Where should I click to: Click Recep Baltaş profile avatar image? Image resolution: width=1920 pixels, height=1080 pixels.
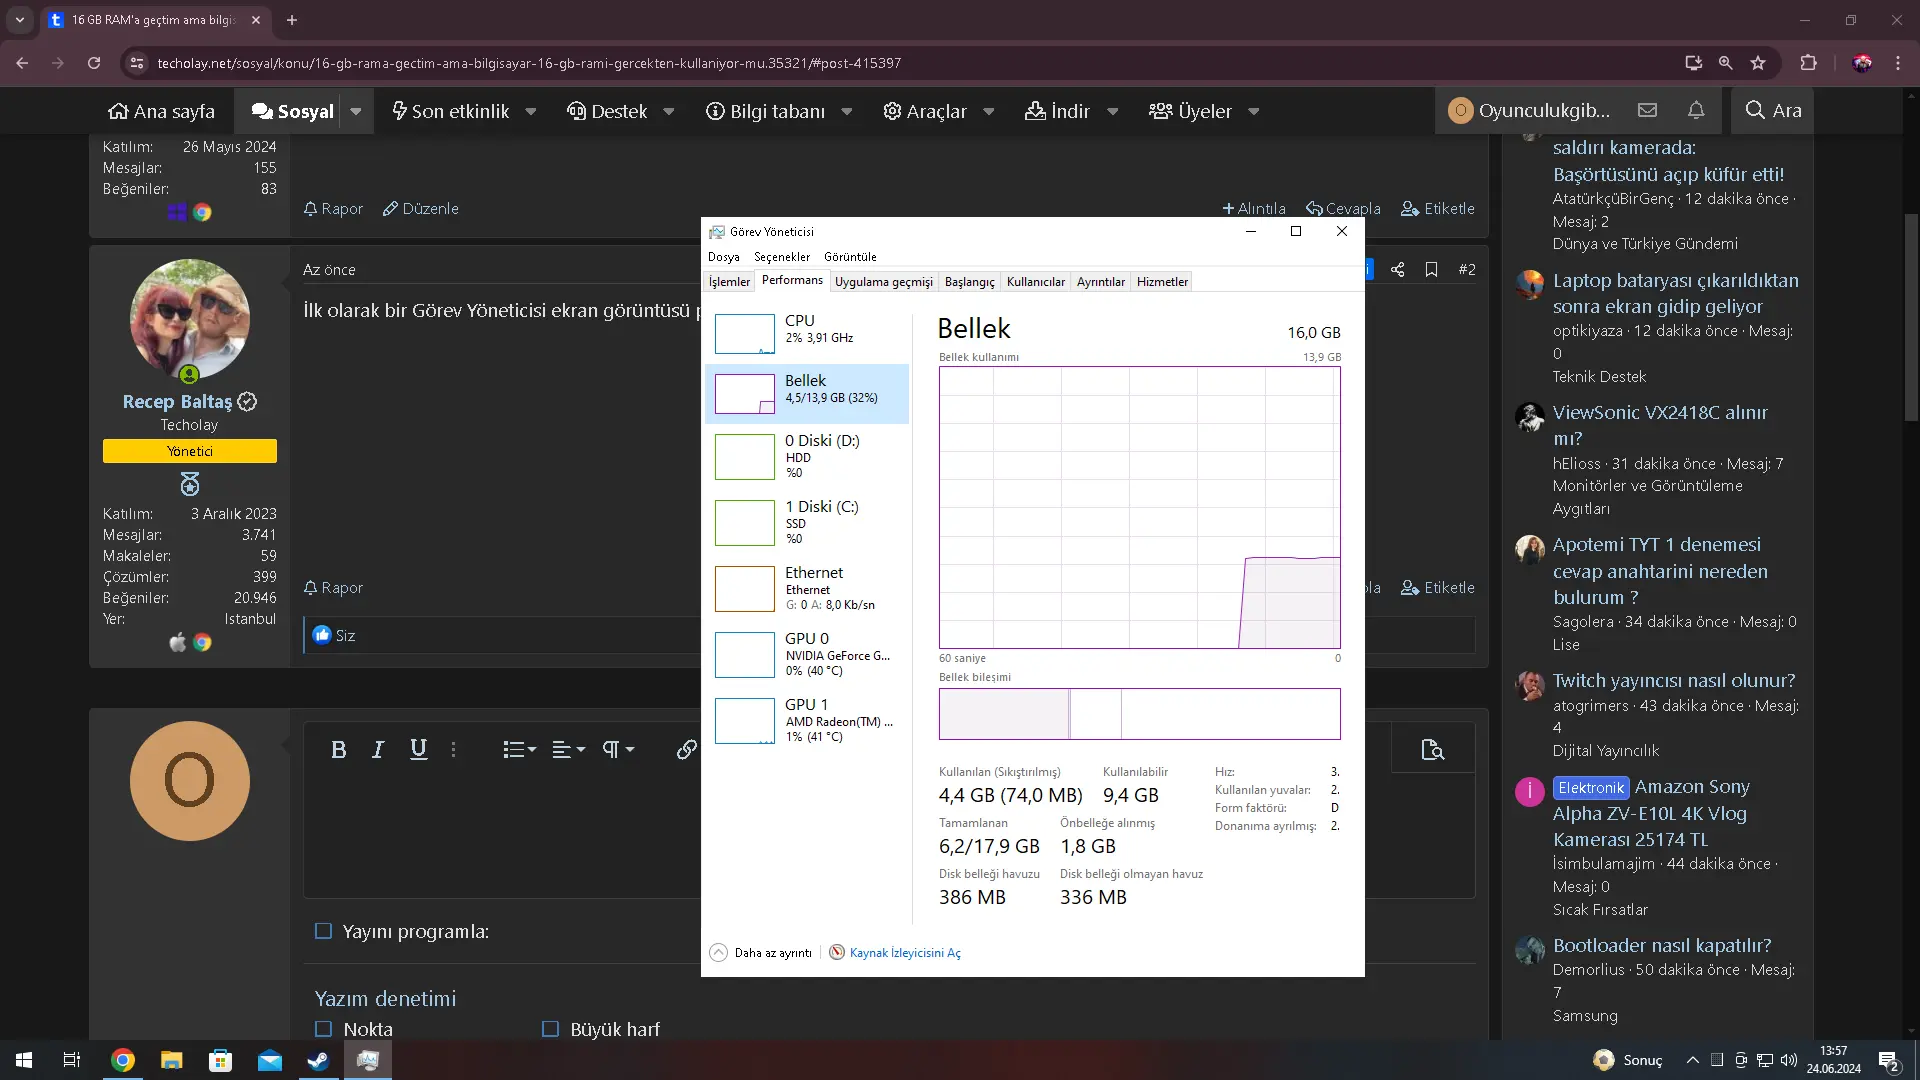click(190, 319)
